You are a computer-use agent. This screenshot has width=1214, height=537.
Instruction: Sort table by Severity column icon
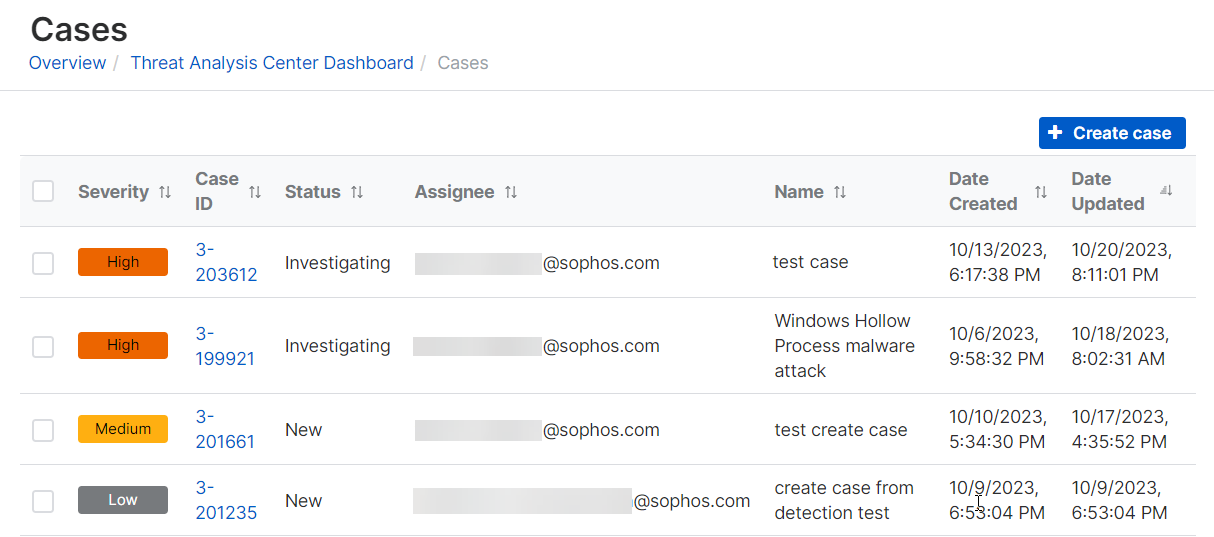click(165, 192)
